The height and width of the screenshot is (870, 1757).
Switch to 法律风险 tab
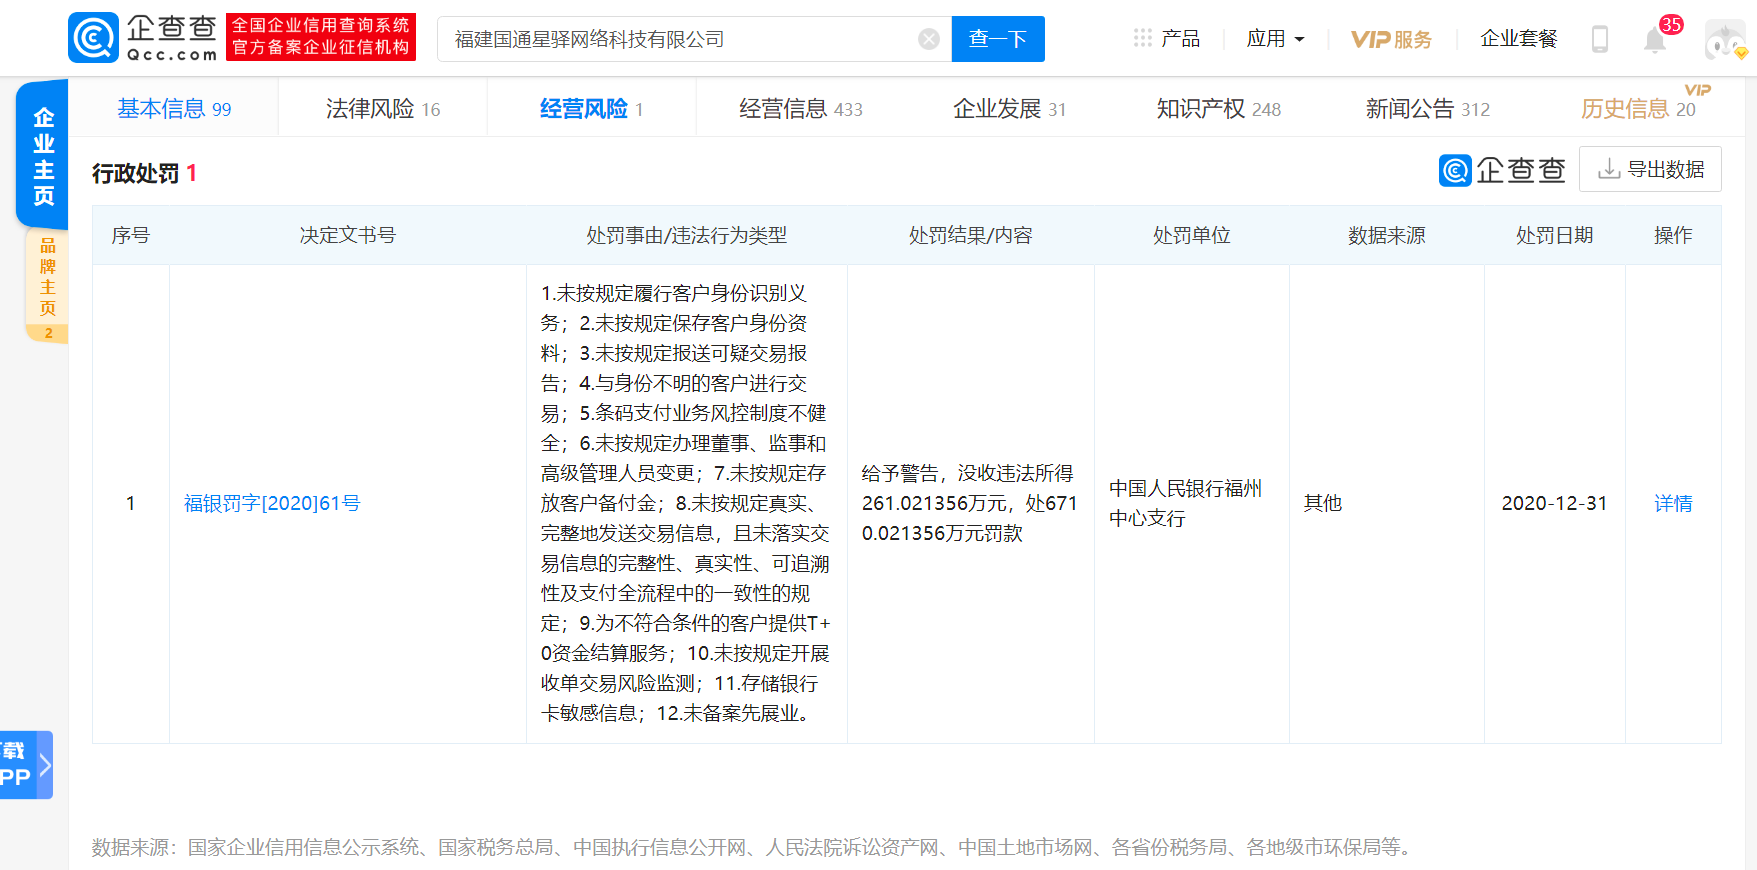pyautogui.click(x=382, y=109)
